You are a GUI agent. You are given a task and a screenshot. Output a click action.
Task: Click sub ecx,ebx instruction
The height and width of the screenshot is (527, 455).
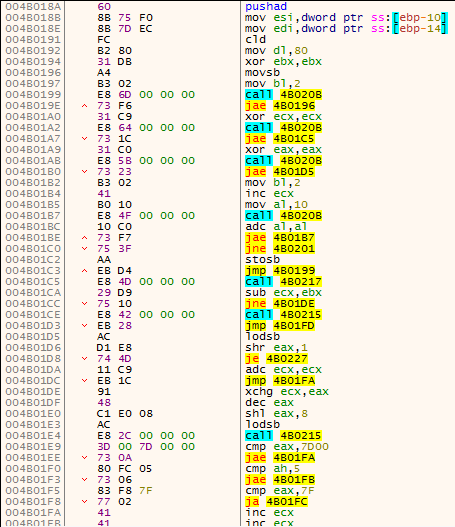[283, 292]
